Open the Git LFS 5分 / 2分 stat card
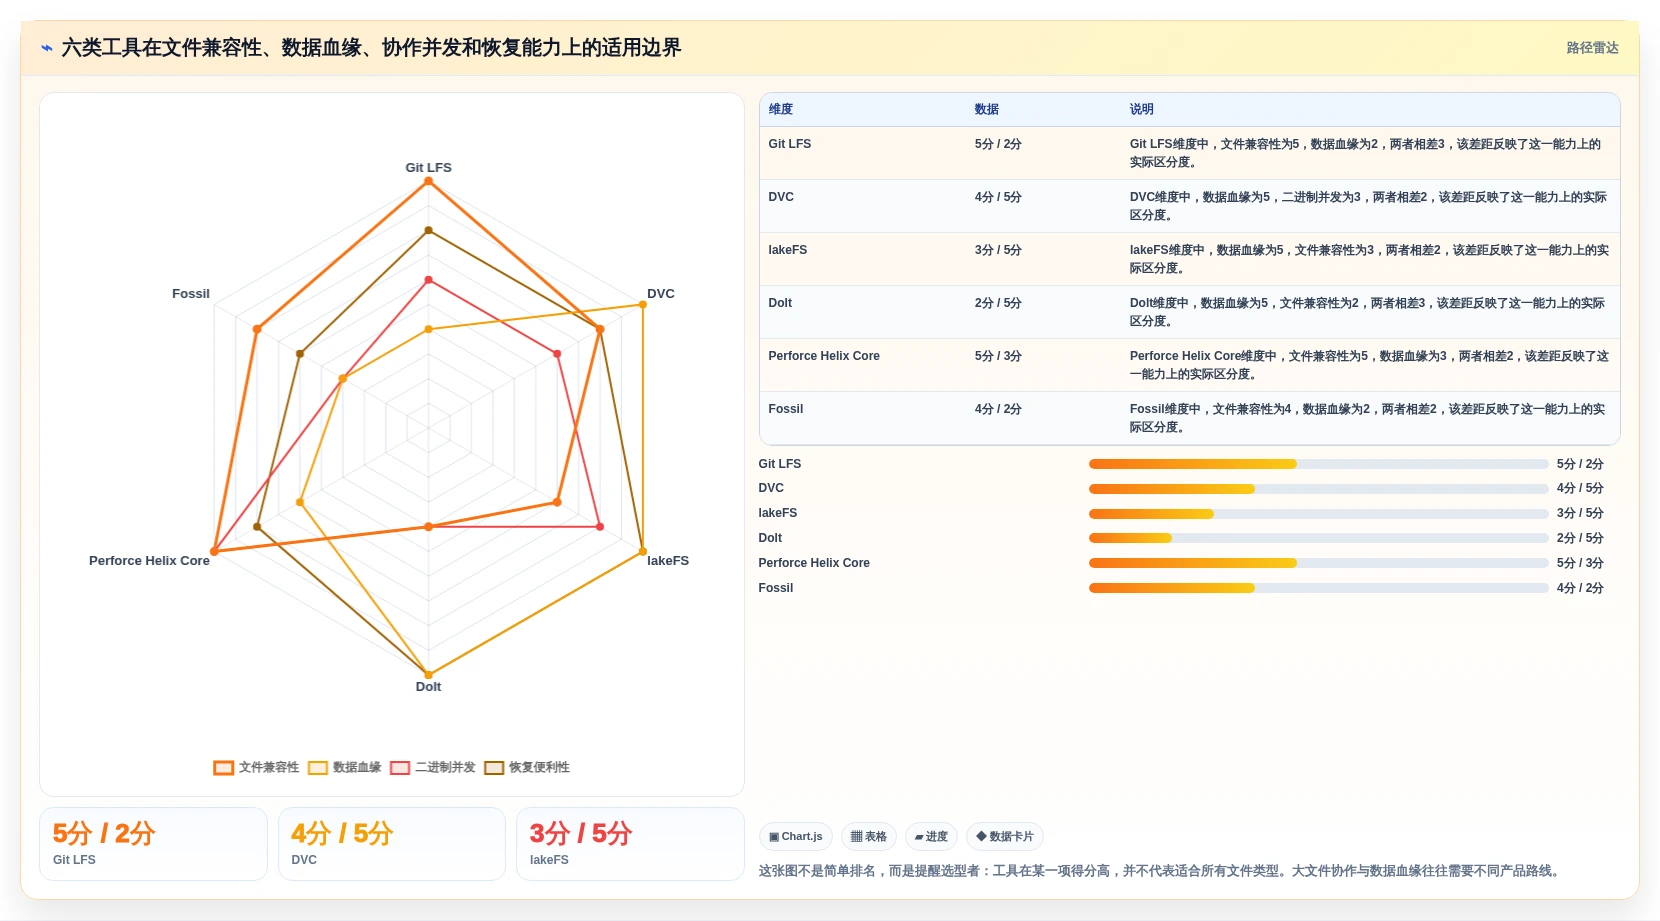The height and width of the screenshot is (921, 1660). [x=153, y=844]
